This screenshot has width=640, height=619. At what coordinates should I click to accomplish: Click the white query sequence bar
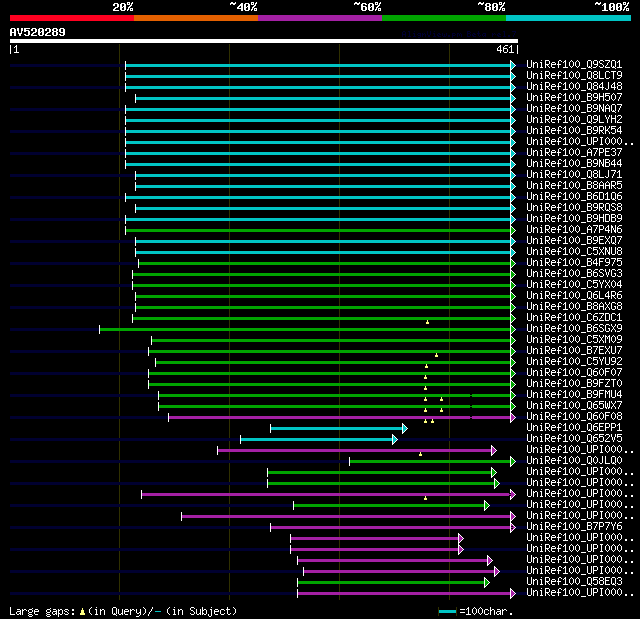click(x=264, y=41)
